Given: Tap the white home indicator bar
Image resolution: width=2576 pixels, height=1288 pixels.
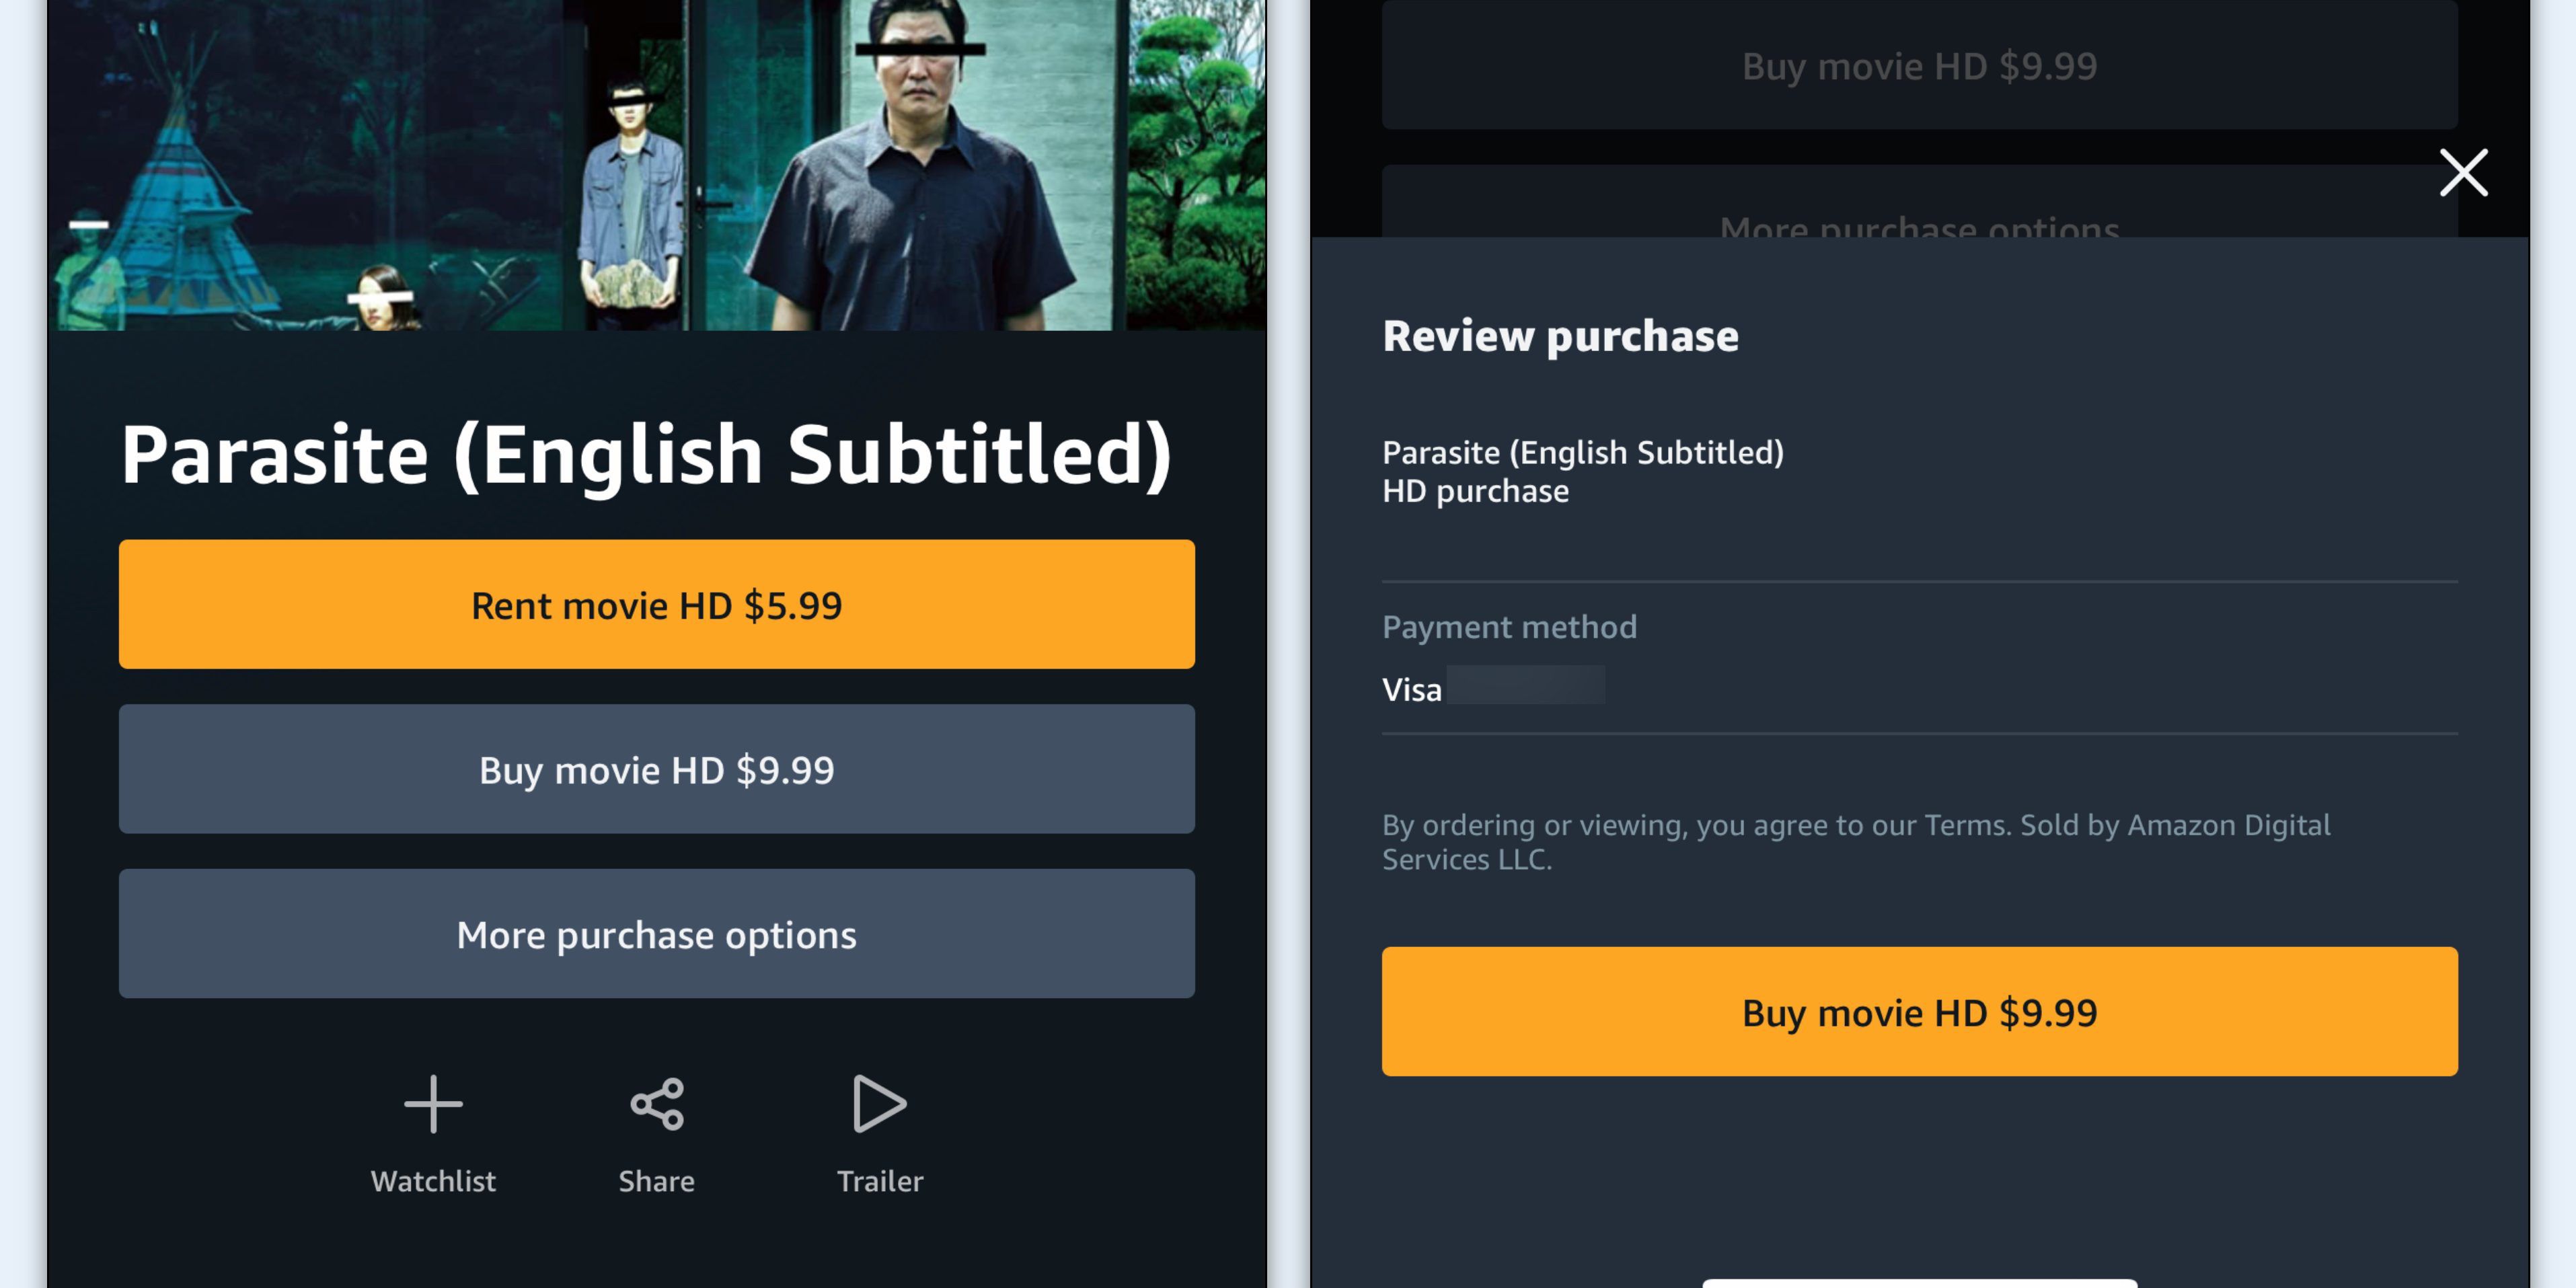Looking at the screenshot, I should coord(1919,1282).
